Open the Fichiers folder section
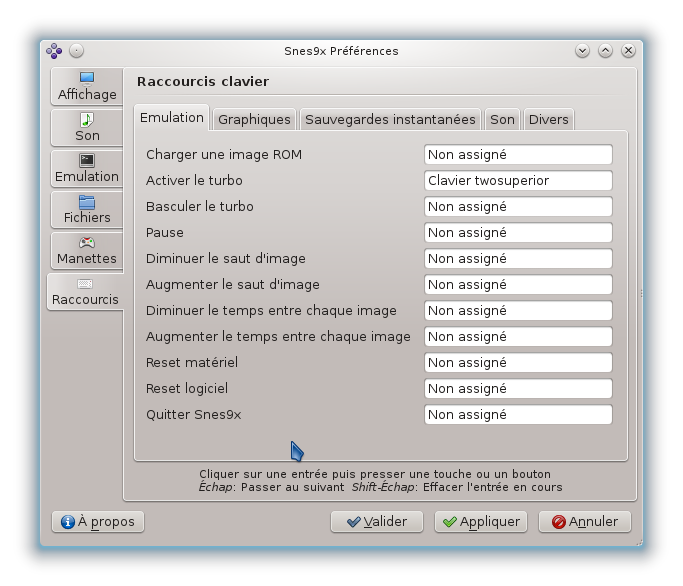Viewport: 683px width, 586px height. [x=87, y=210]
